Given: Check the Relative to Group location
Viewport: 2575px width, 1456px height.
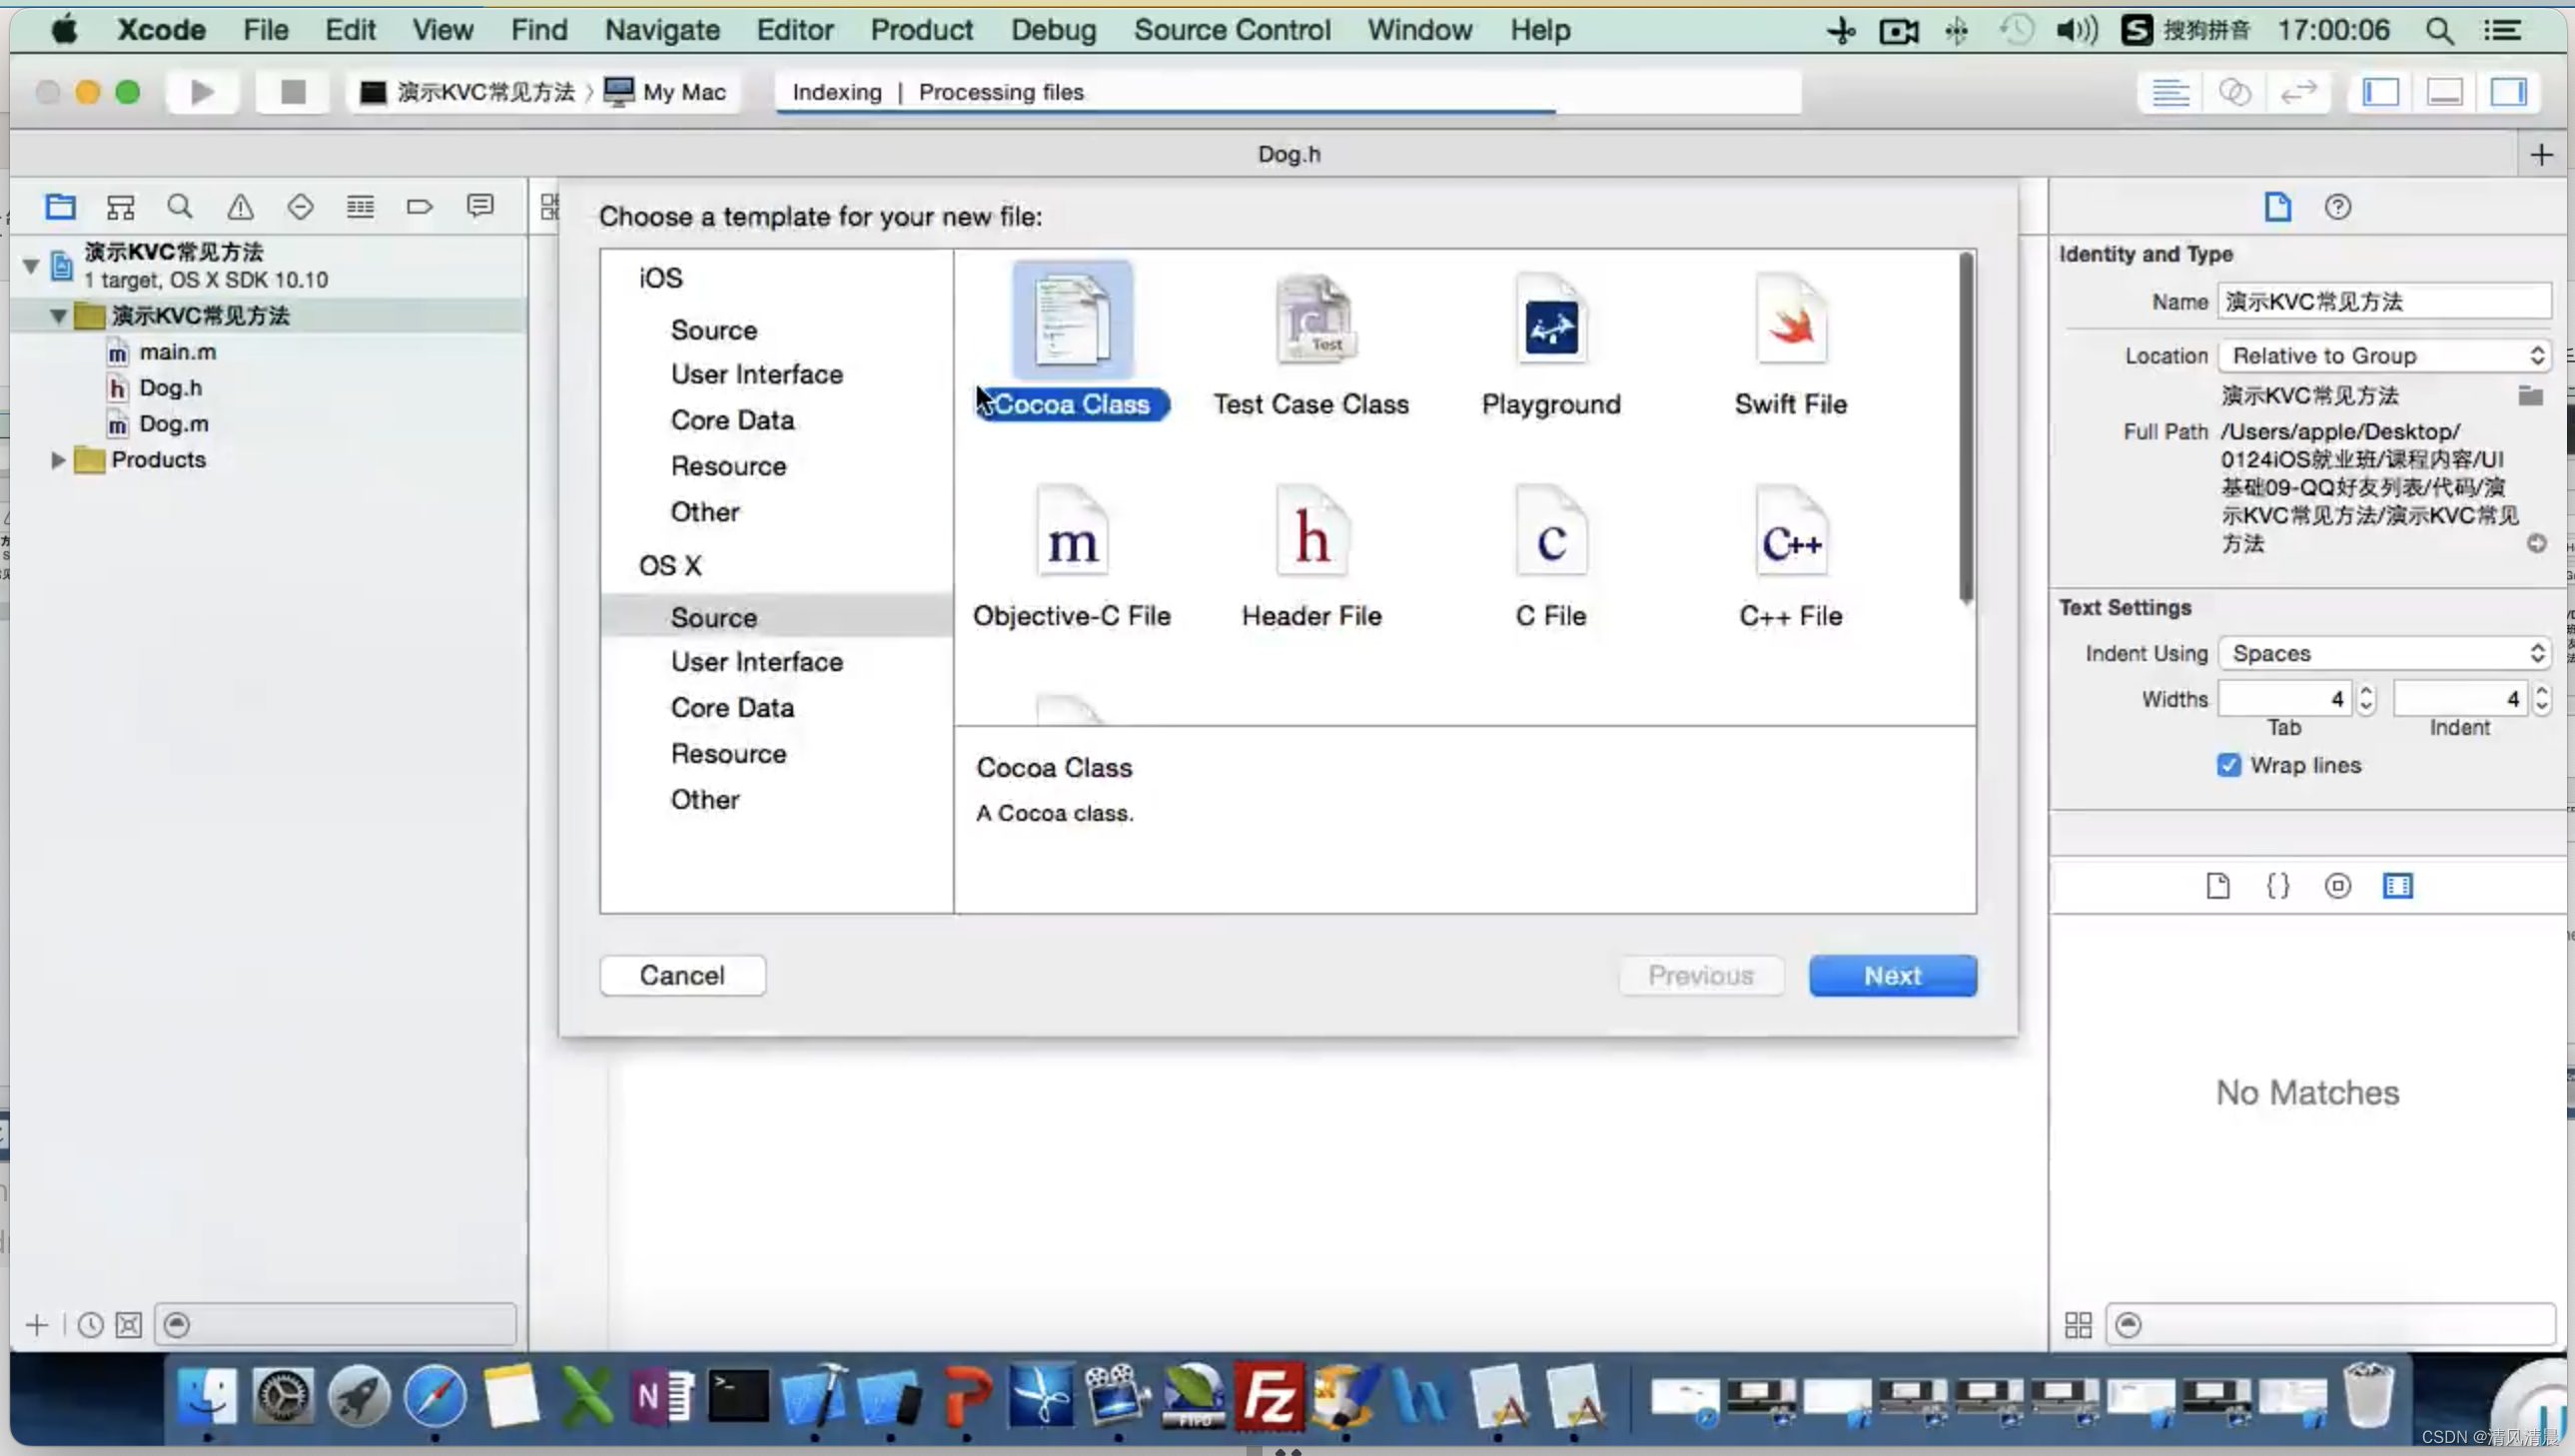Looking at the screenshot, I should tap(2382, 354).
